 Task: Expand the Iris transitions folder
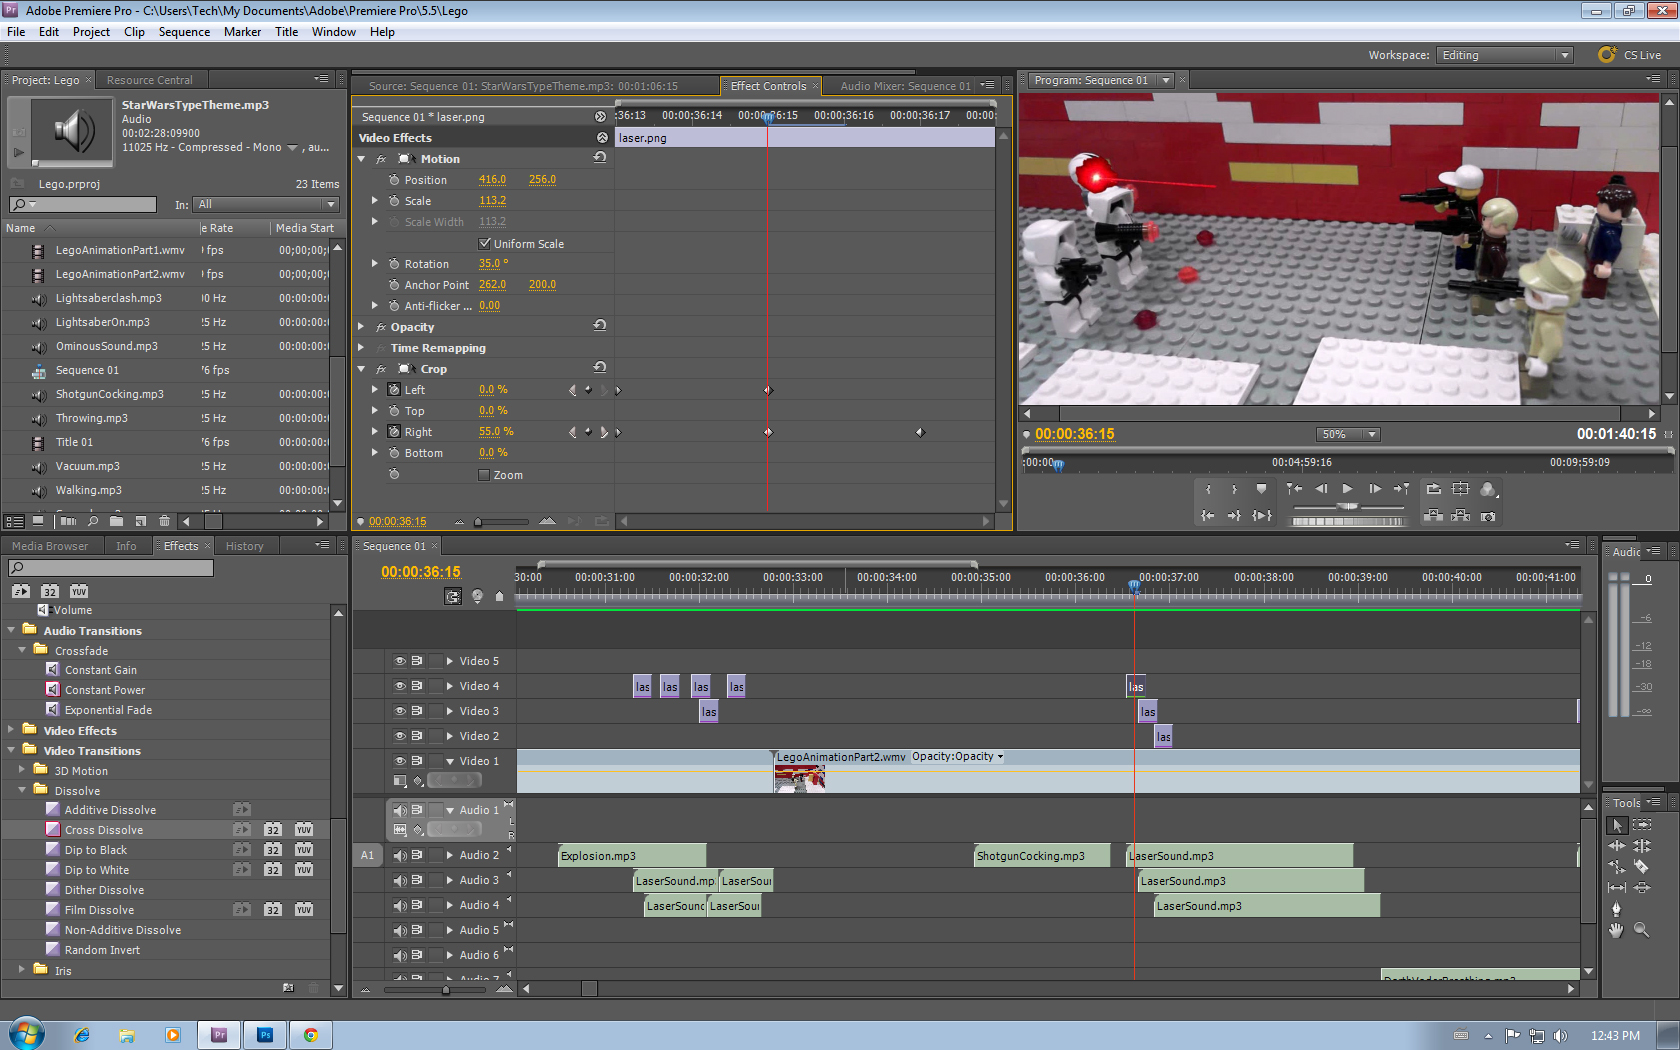click(22, 969)
